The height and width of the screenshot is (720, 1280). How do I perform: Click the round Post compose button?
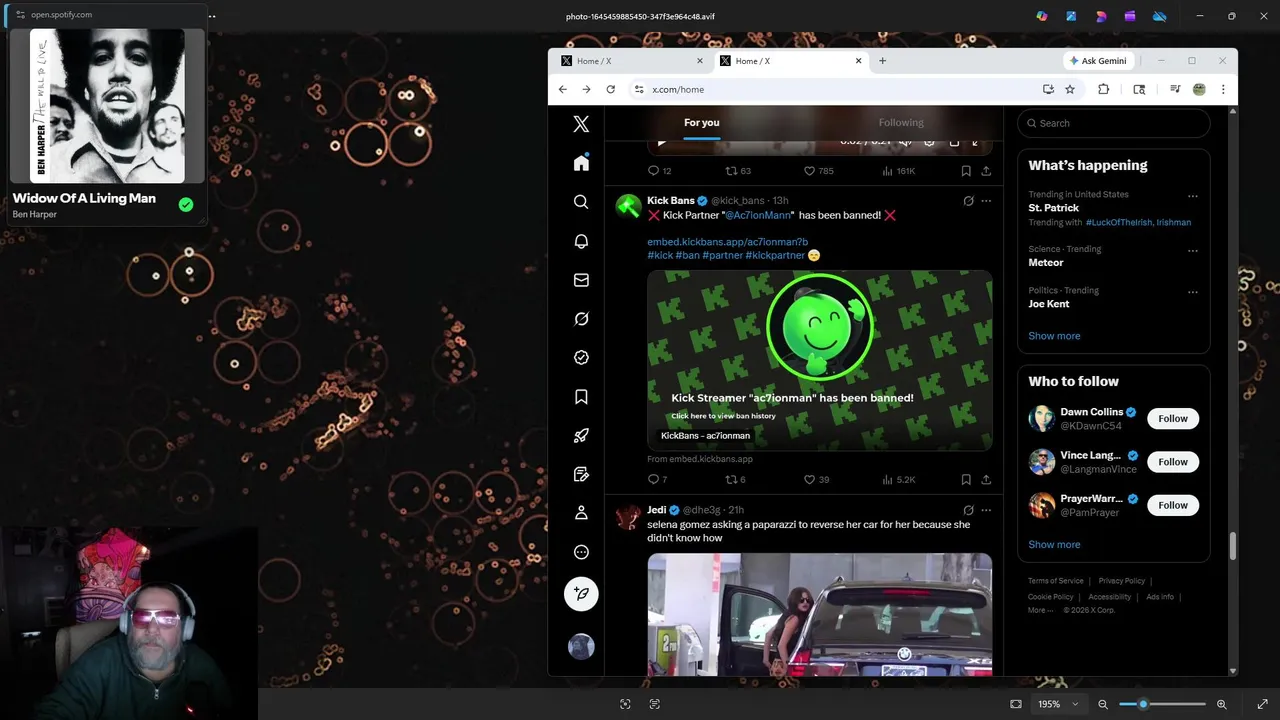coord(581,594)
